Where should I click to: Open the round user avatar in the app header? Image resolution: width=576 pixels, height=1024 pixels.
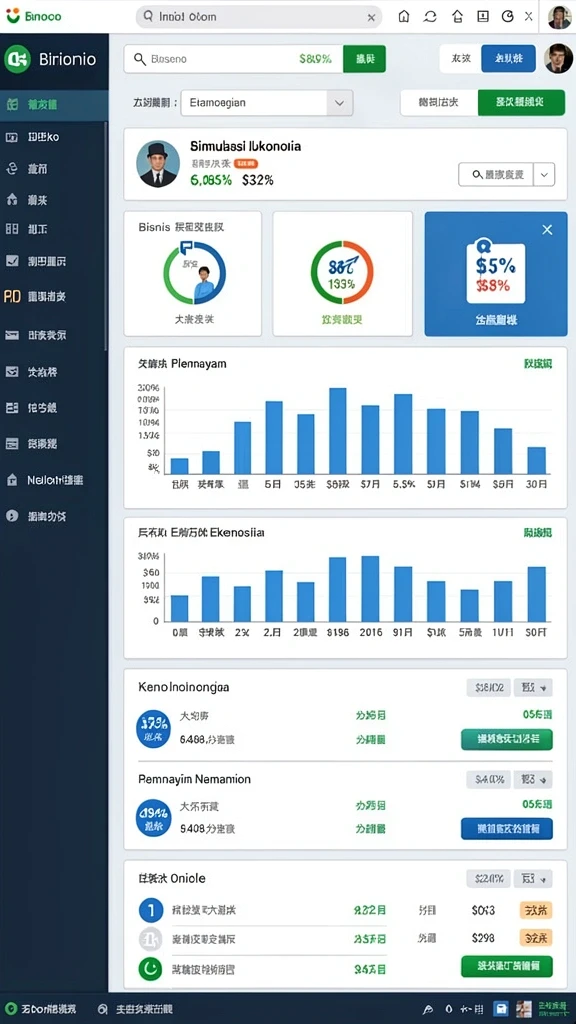coord(558,59)
